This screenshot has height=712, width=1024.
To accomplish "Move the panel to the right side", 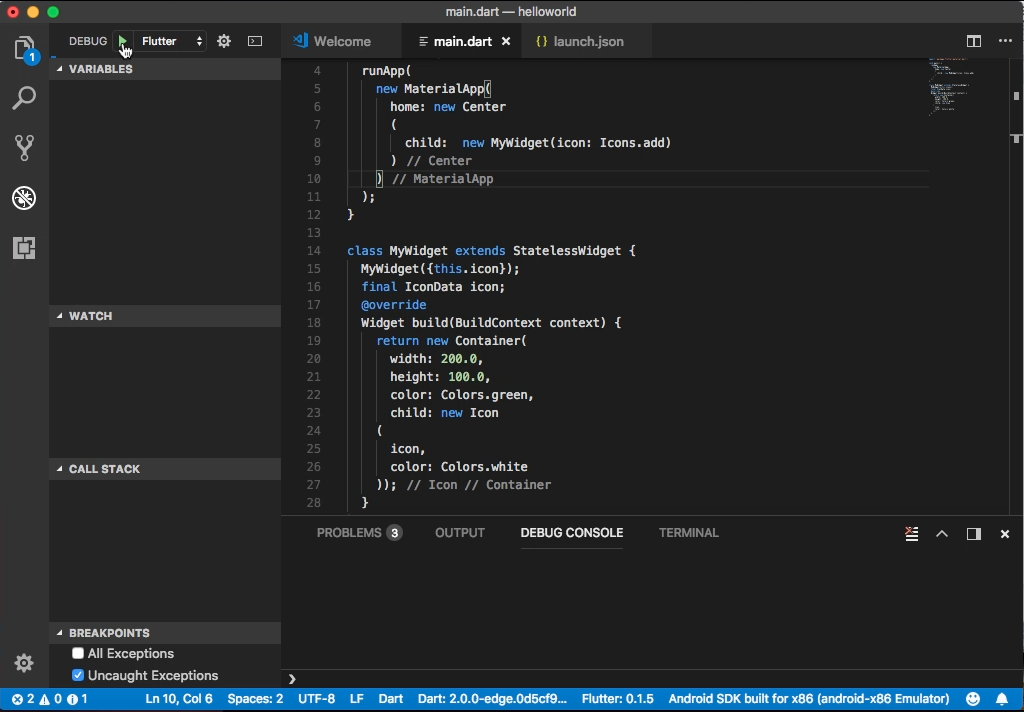I will [974, 534].
